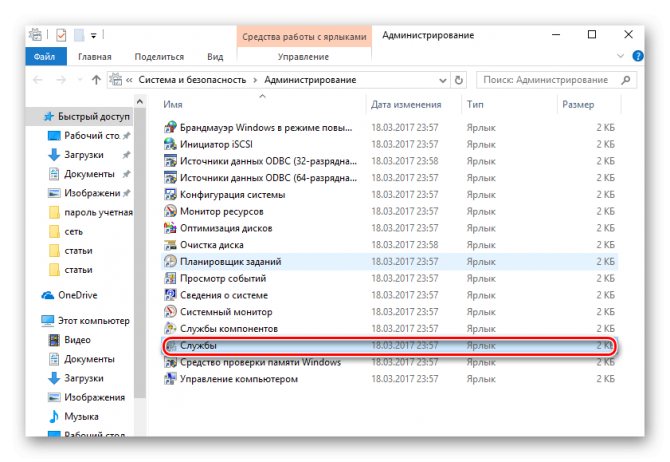Click the Администрирование breadcrumb segment
The width and height of the screenshot is (670, 462).
coord(310,80)
